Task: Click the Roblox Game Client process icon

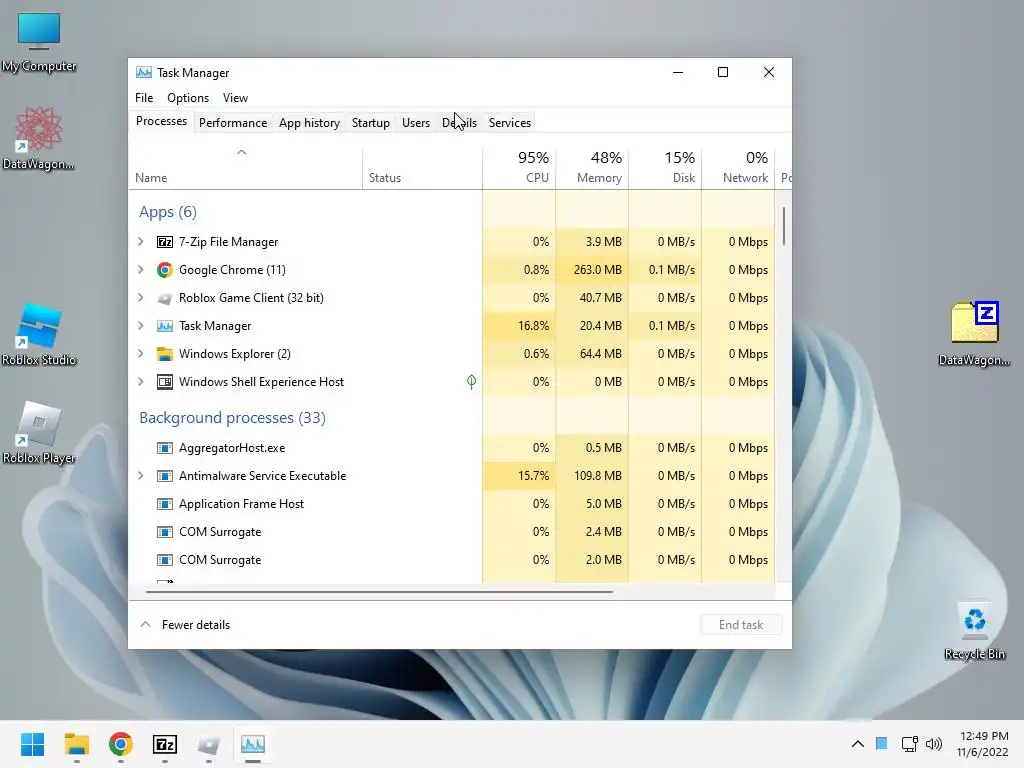Action: click(x=165, y=298)
